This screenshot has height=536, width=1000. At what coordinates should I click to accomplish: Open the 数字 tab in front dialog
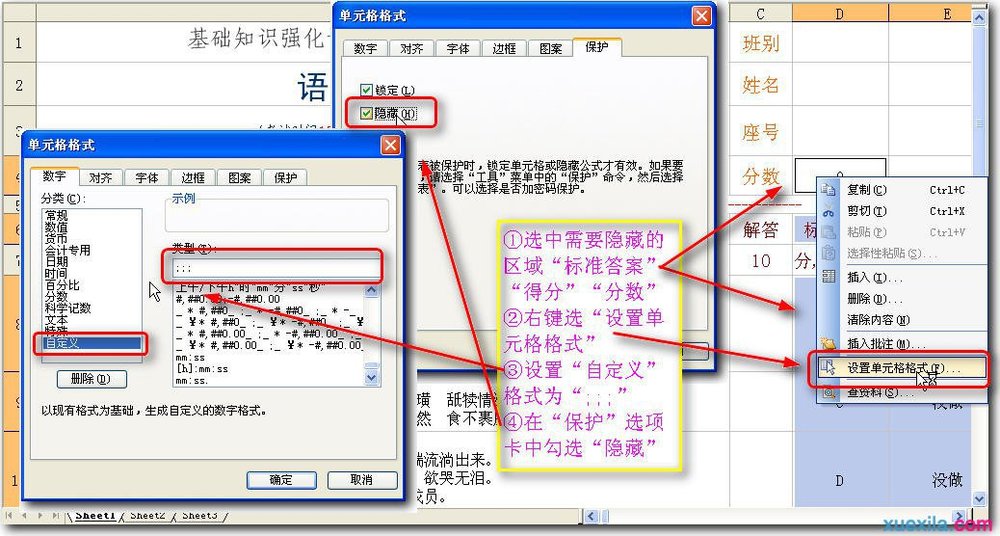point(54,176)
